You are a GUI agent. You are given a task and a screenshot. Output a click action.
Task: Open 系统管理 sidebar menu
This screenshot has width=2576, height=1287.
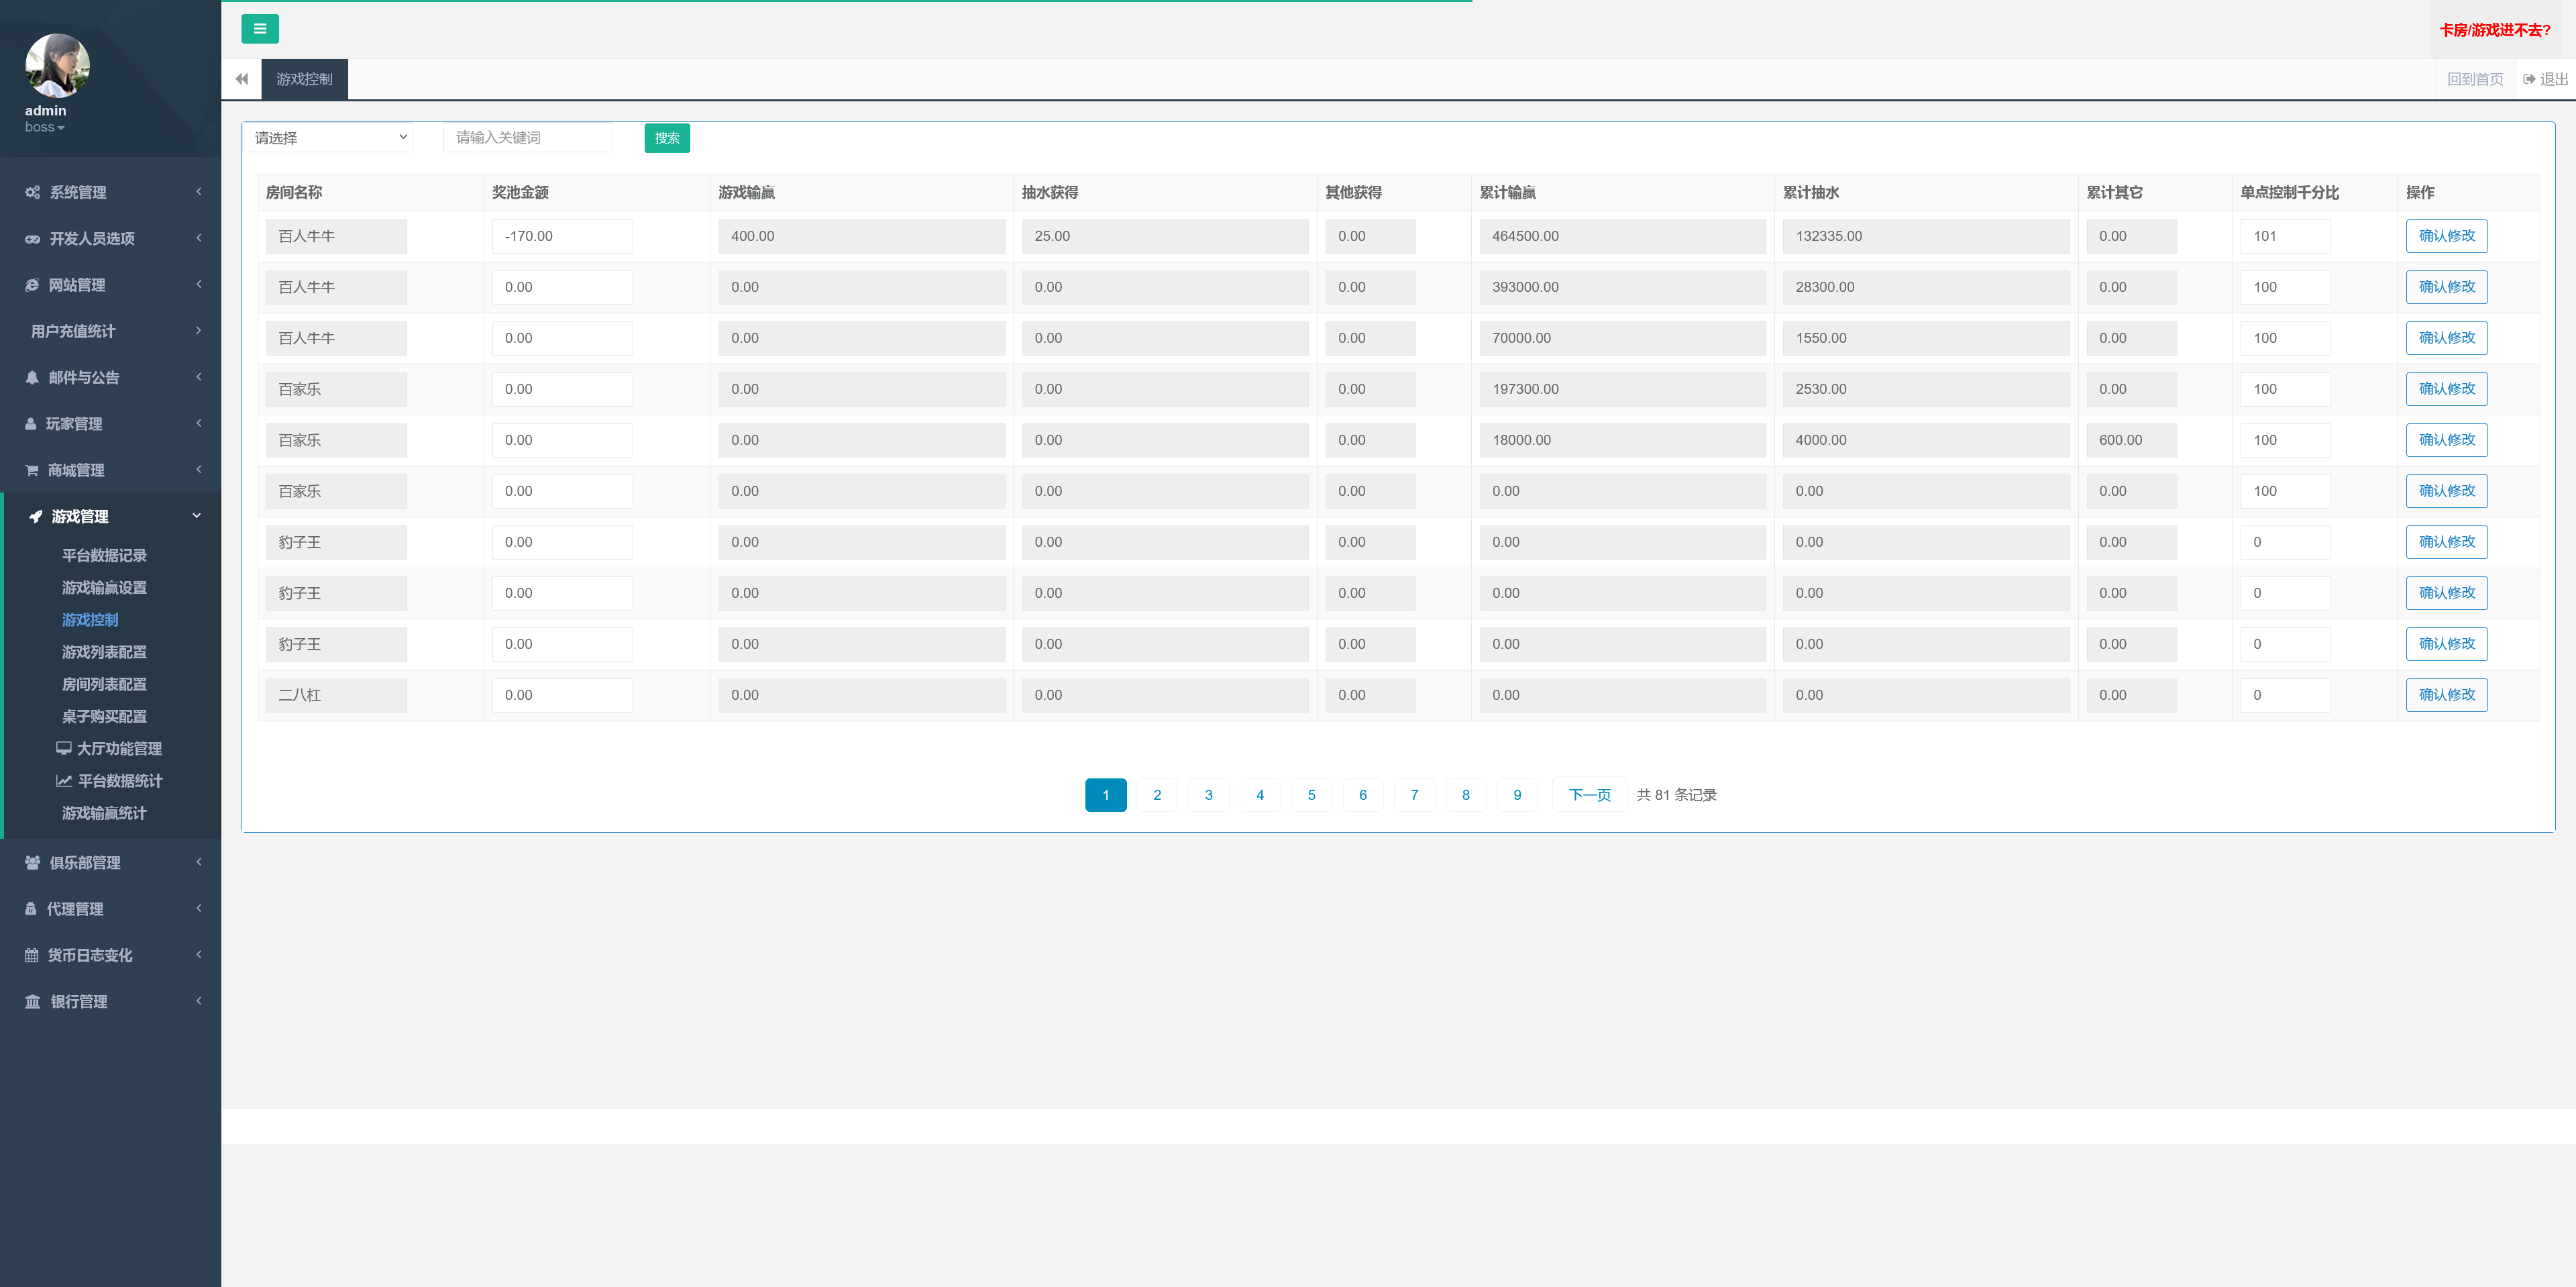(78, 192)
